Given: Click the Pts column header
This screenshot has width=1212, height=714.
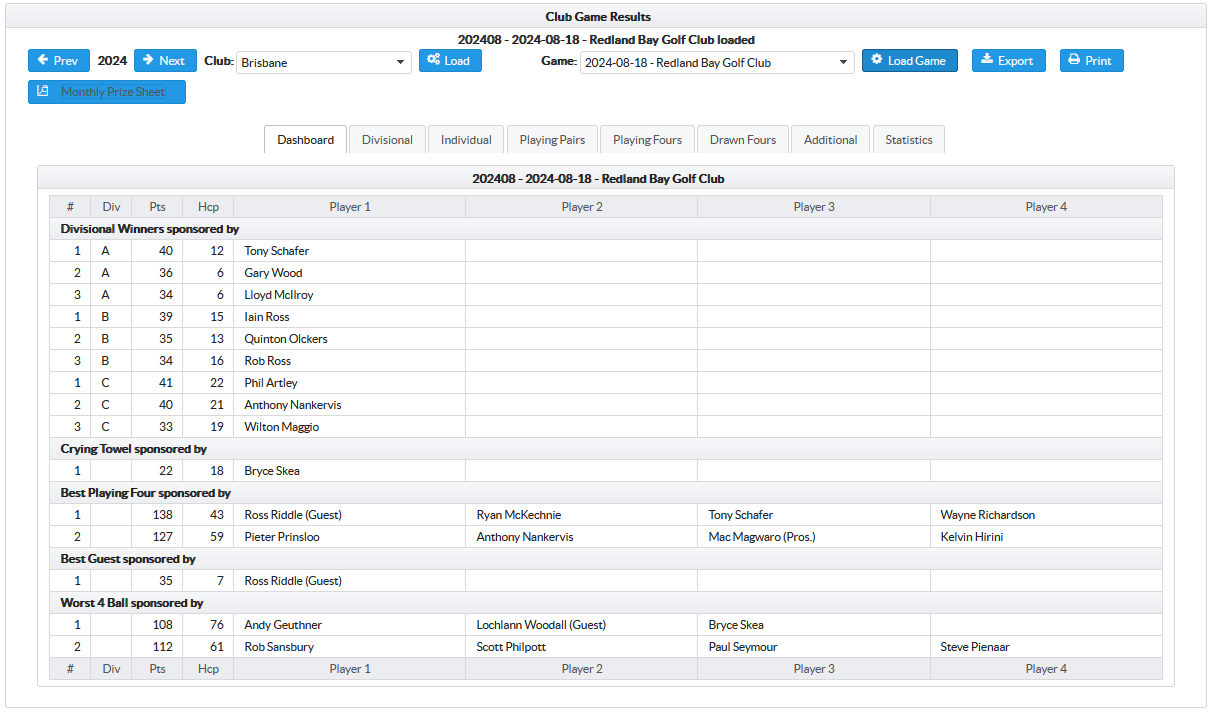Looking at the screenshot, I should (157, 207).
